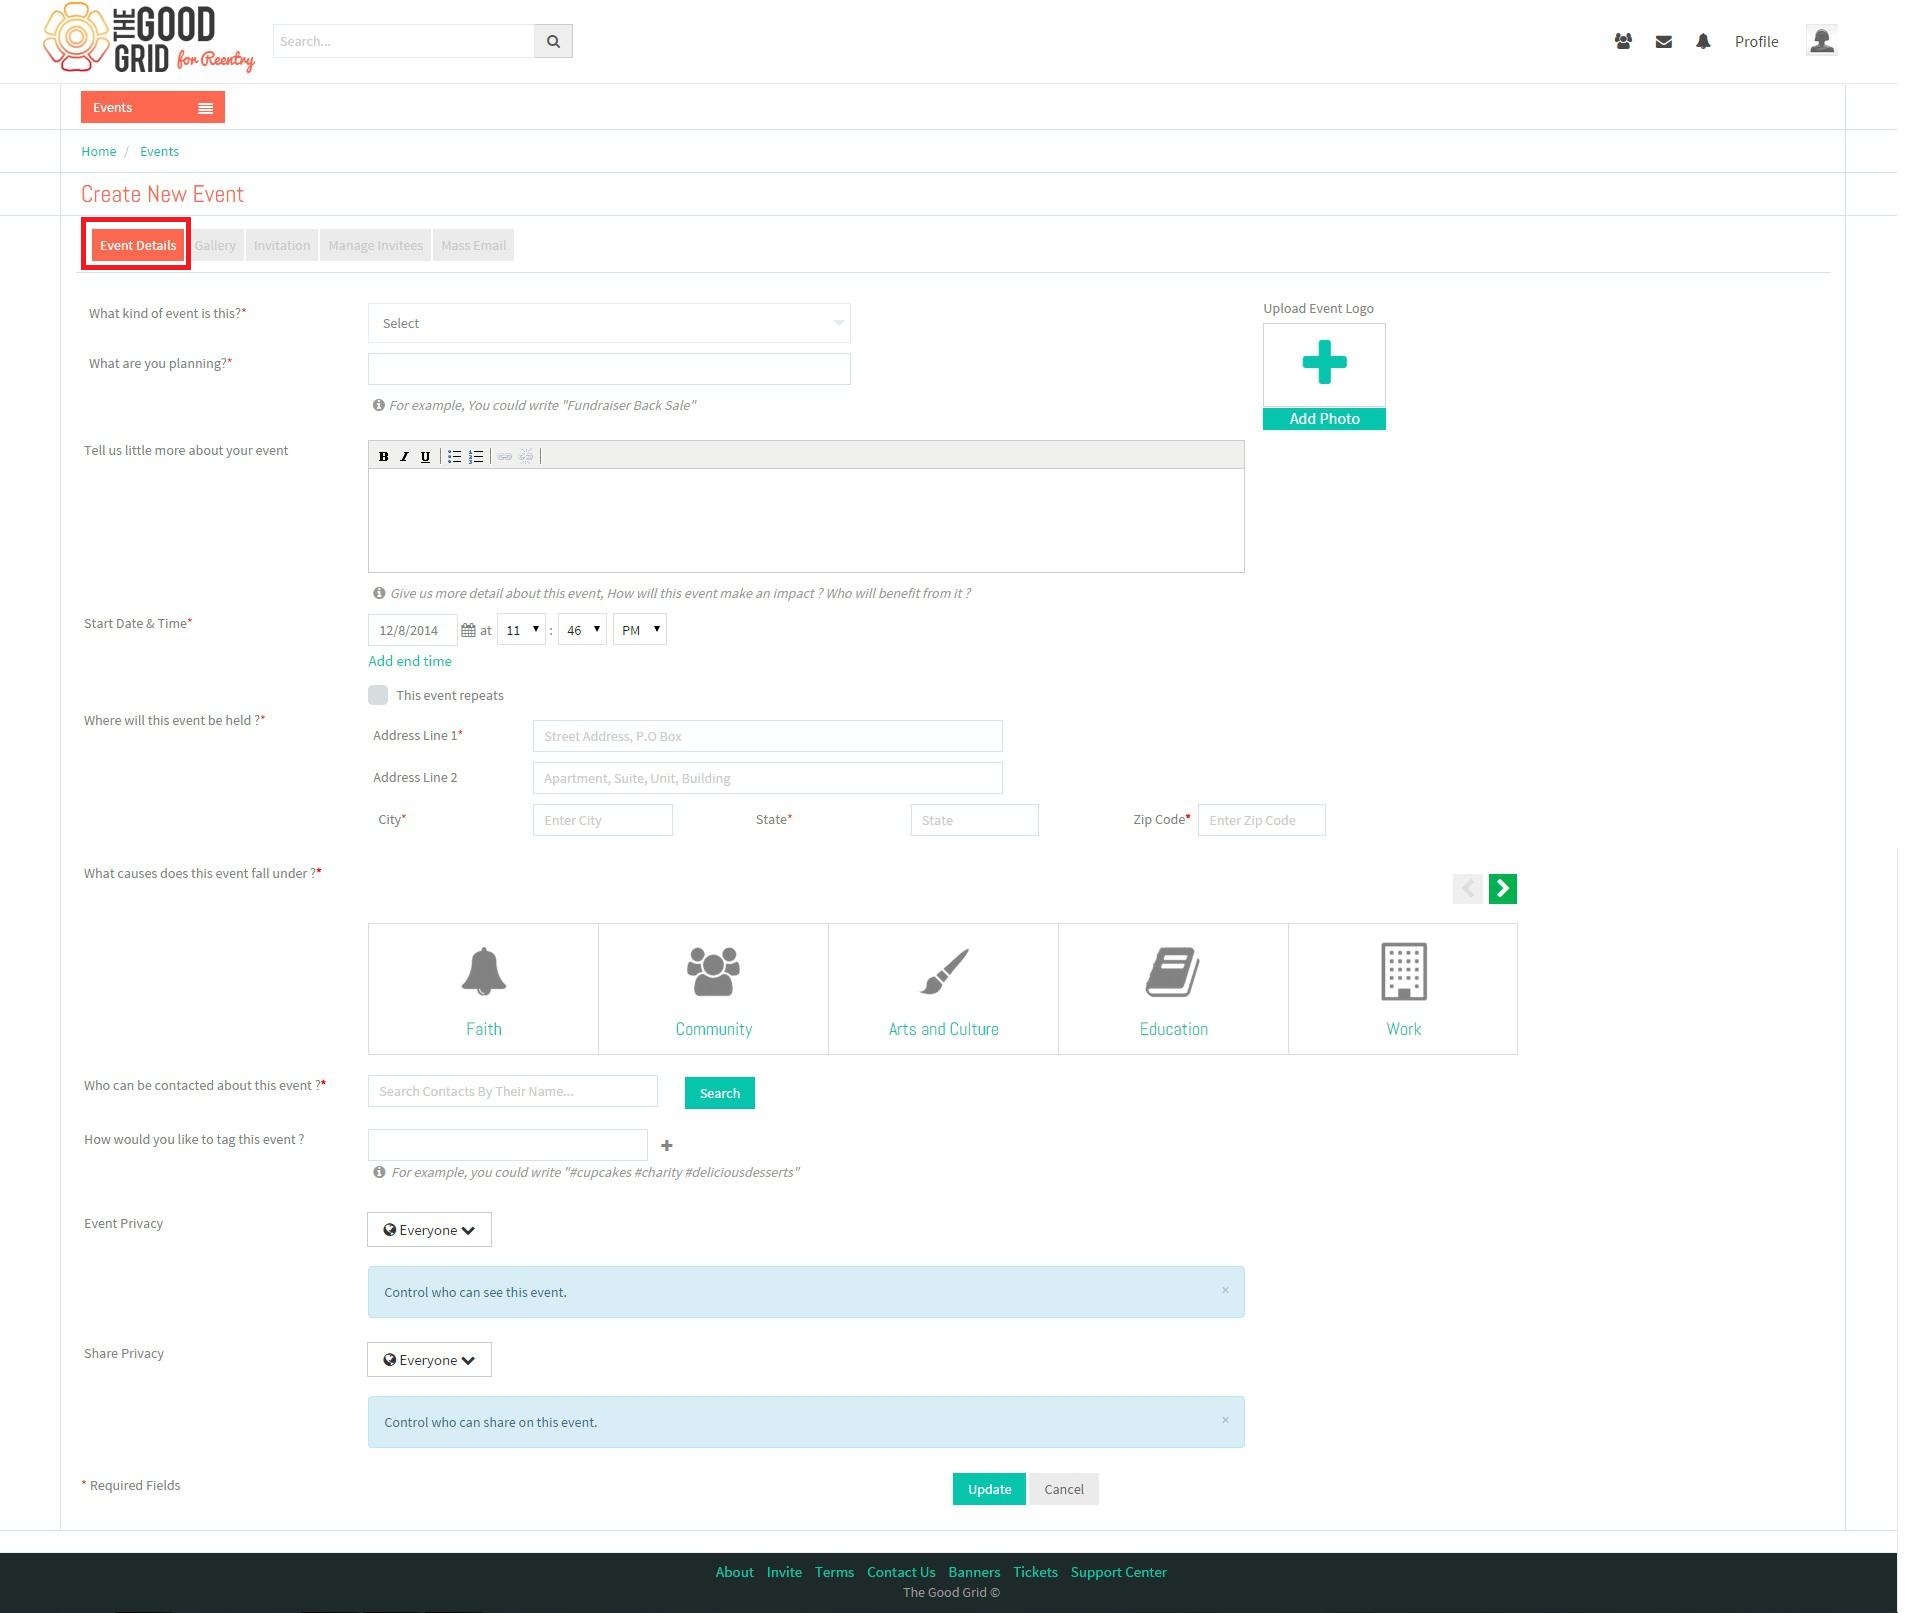
Task: Open the Events hamburger menu icon
Action: click(x=205, y=108)
